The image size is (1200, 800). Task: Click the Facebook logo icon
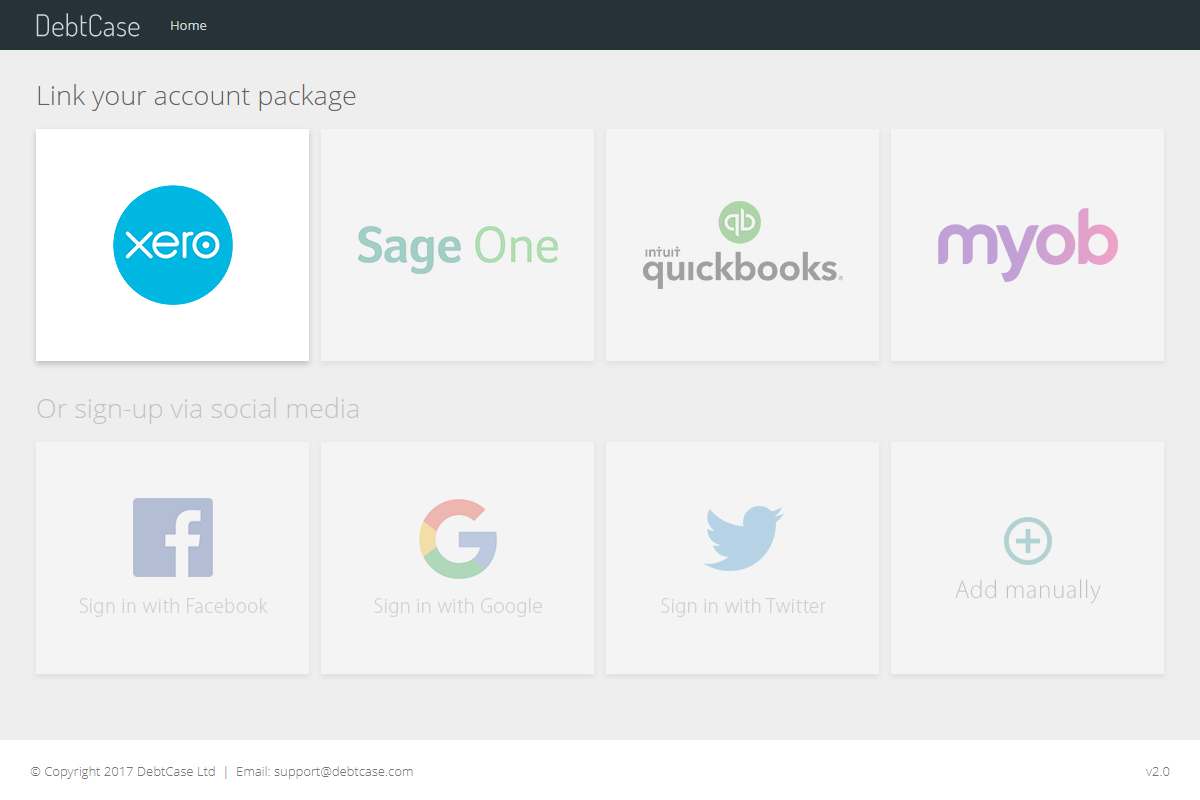click(x=173, y=538)
